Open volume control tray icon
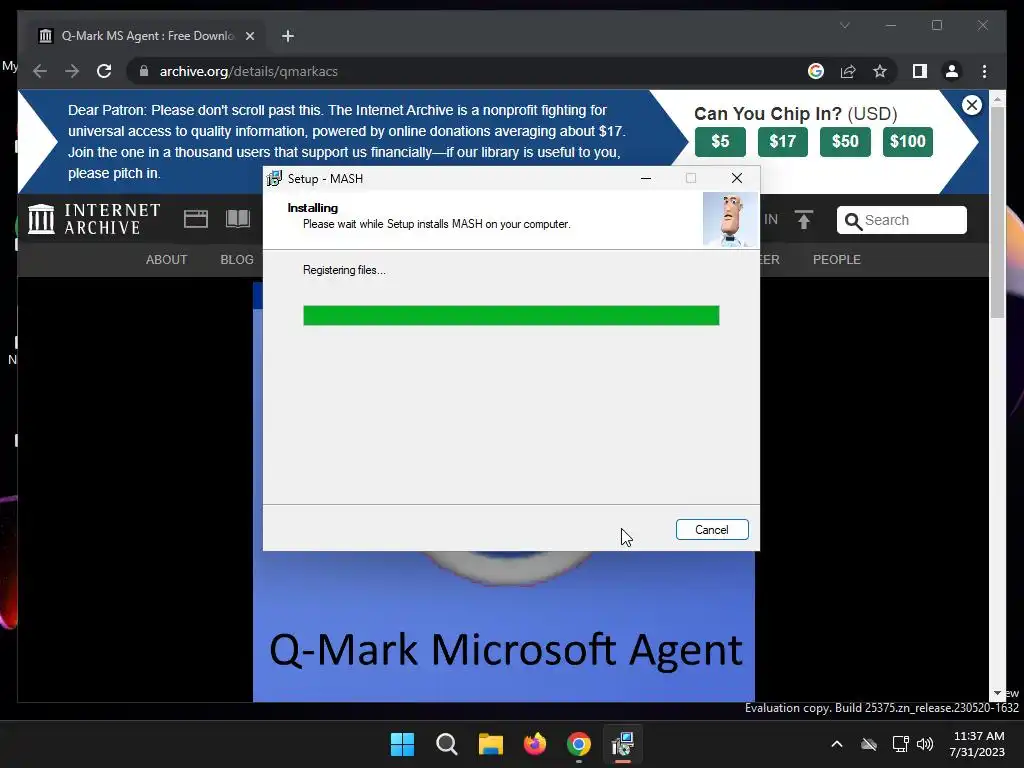This screenshot has height=768, width=1024. (925, 744)
